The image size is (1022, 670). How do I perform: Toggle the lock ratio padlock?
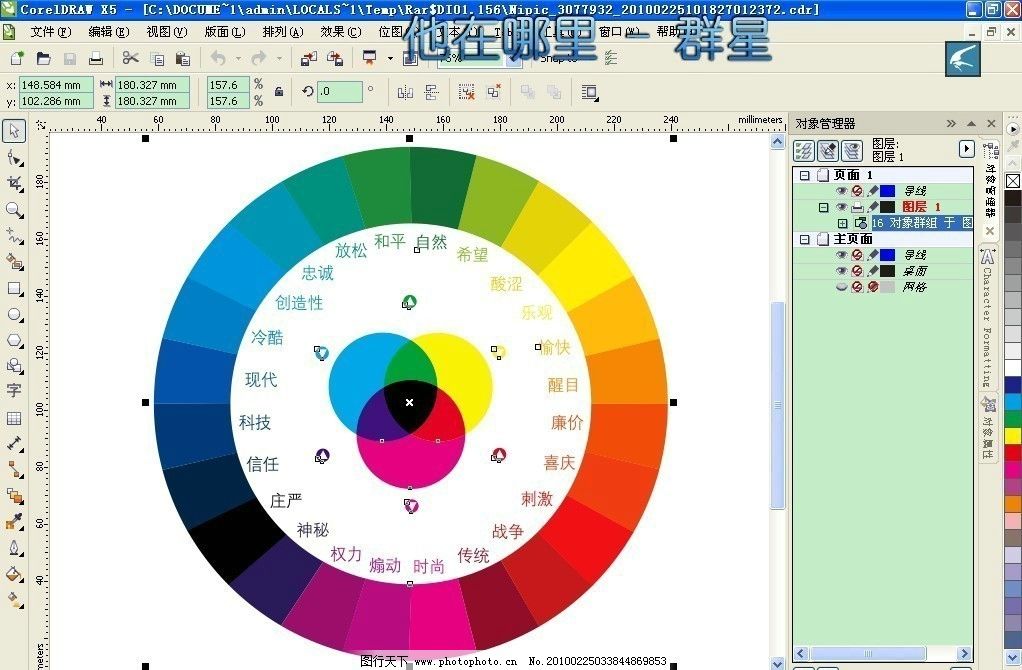point(279,92)
